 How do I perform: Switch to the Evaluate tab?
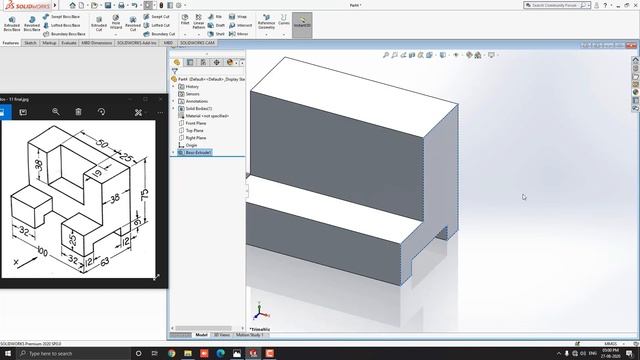coord(69,43)
